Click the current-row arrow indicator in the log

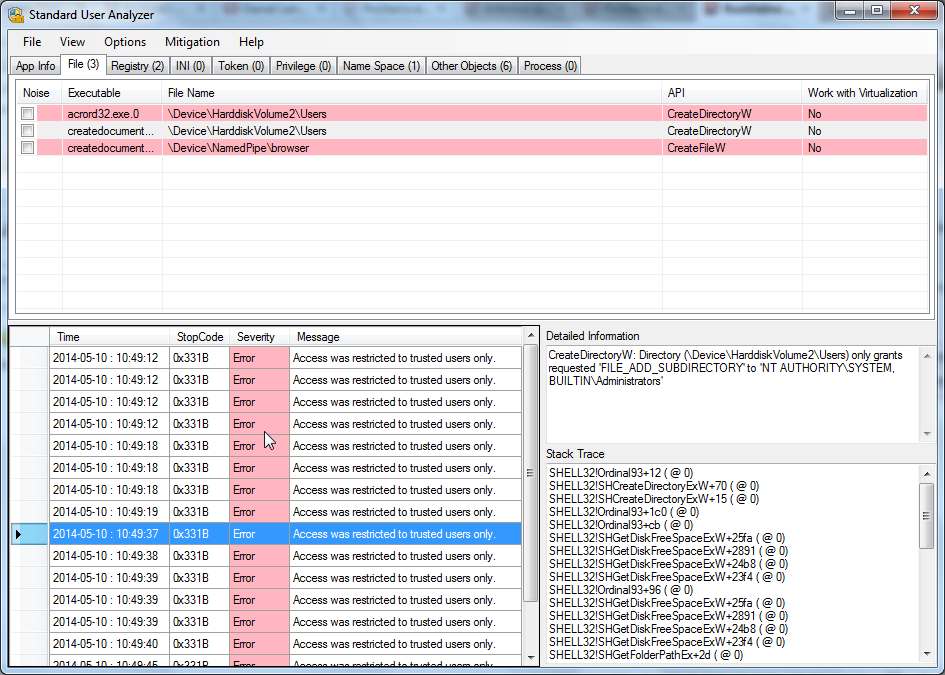(19, 534)
